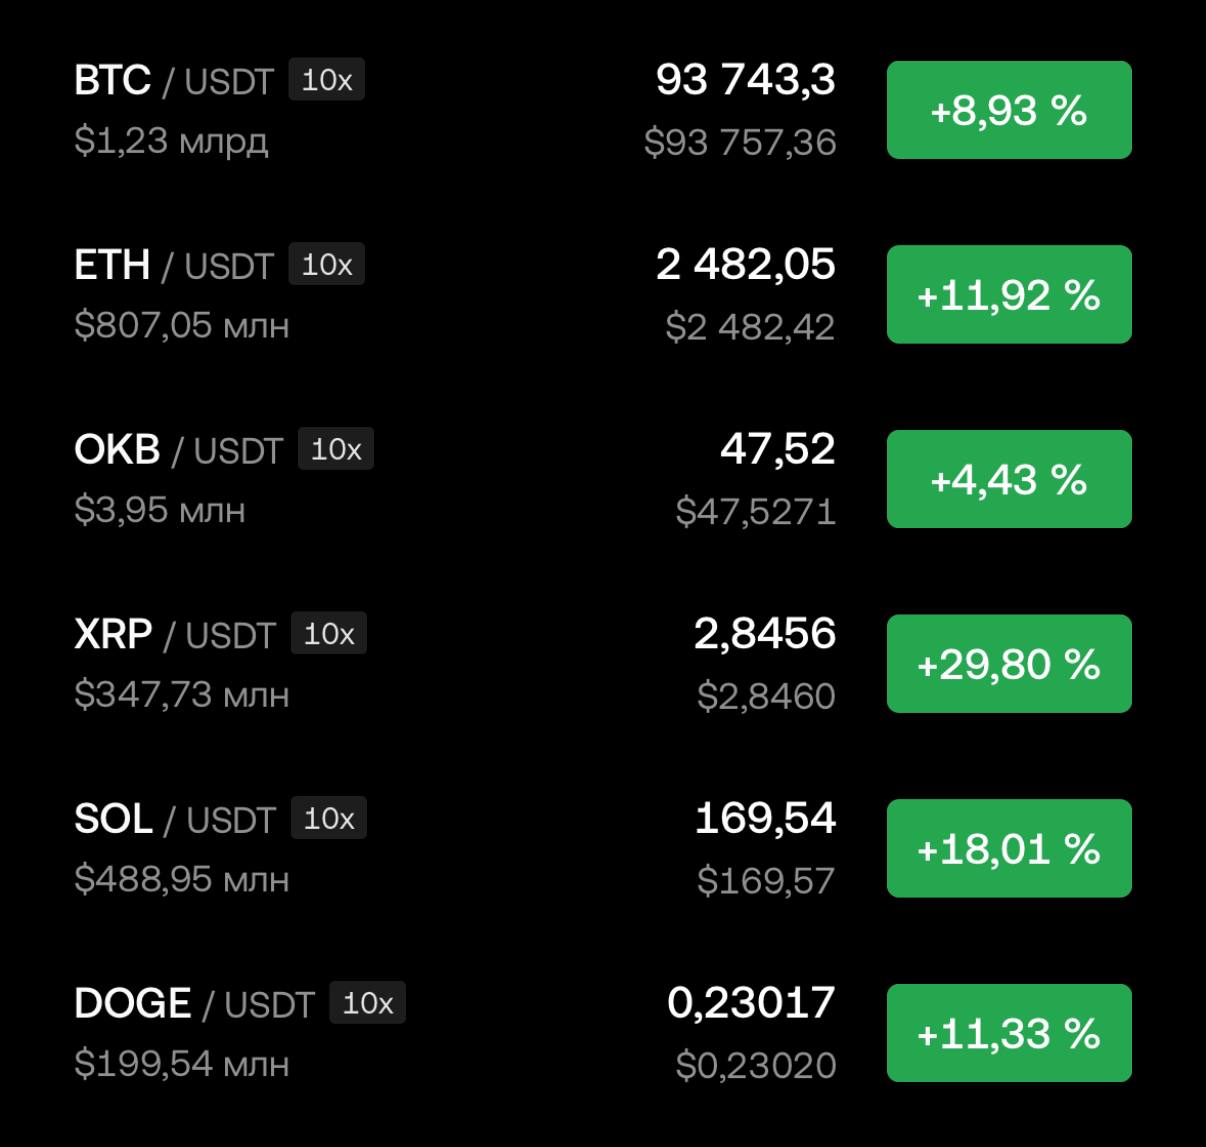Select the 10x badge beside ETH / USDT
1206x1147 pixels.
[x=327, y=265]
